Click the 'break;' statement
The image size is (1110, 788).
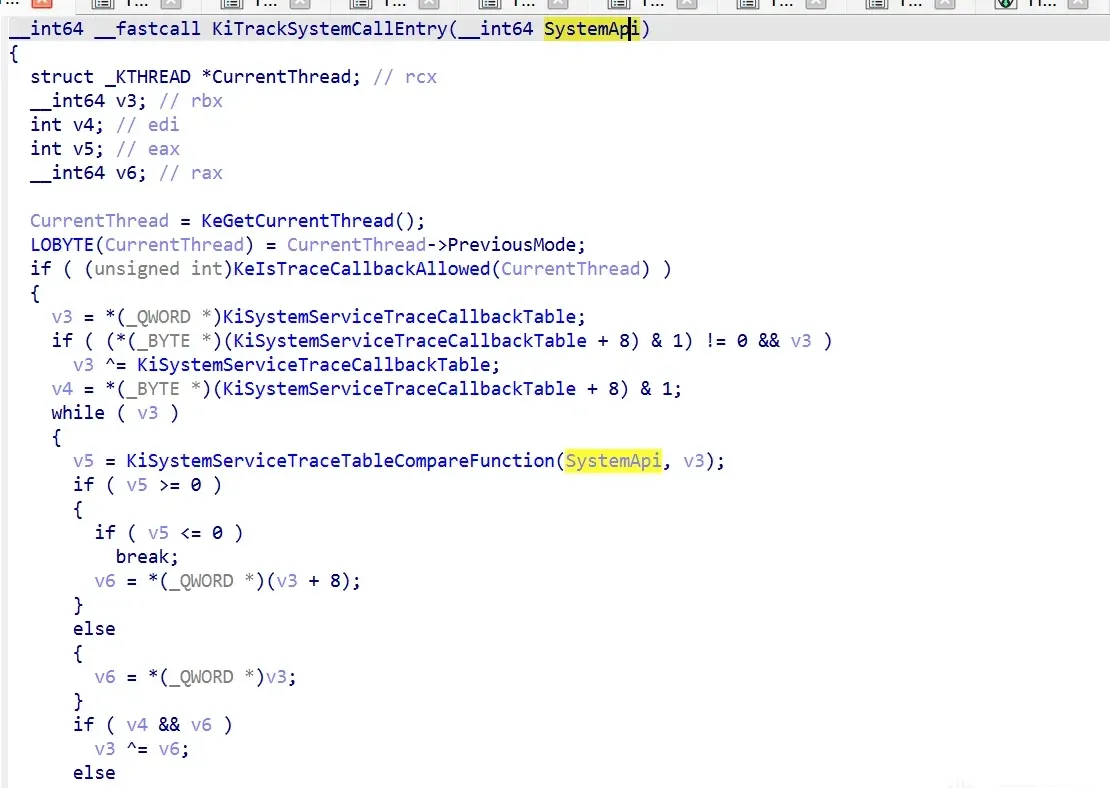[147, 557]
